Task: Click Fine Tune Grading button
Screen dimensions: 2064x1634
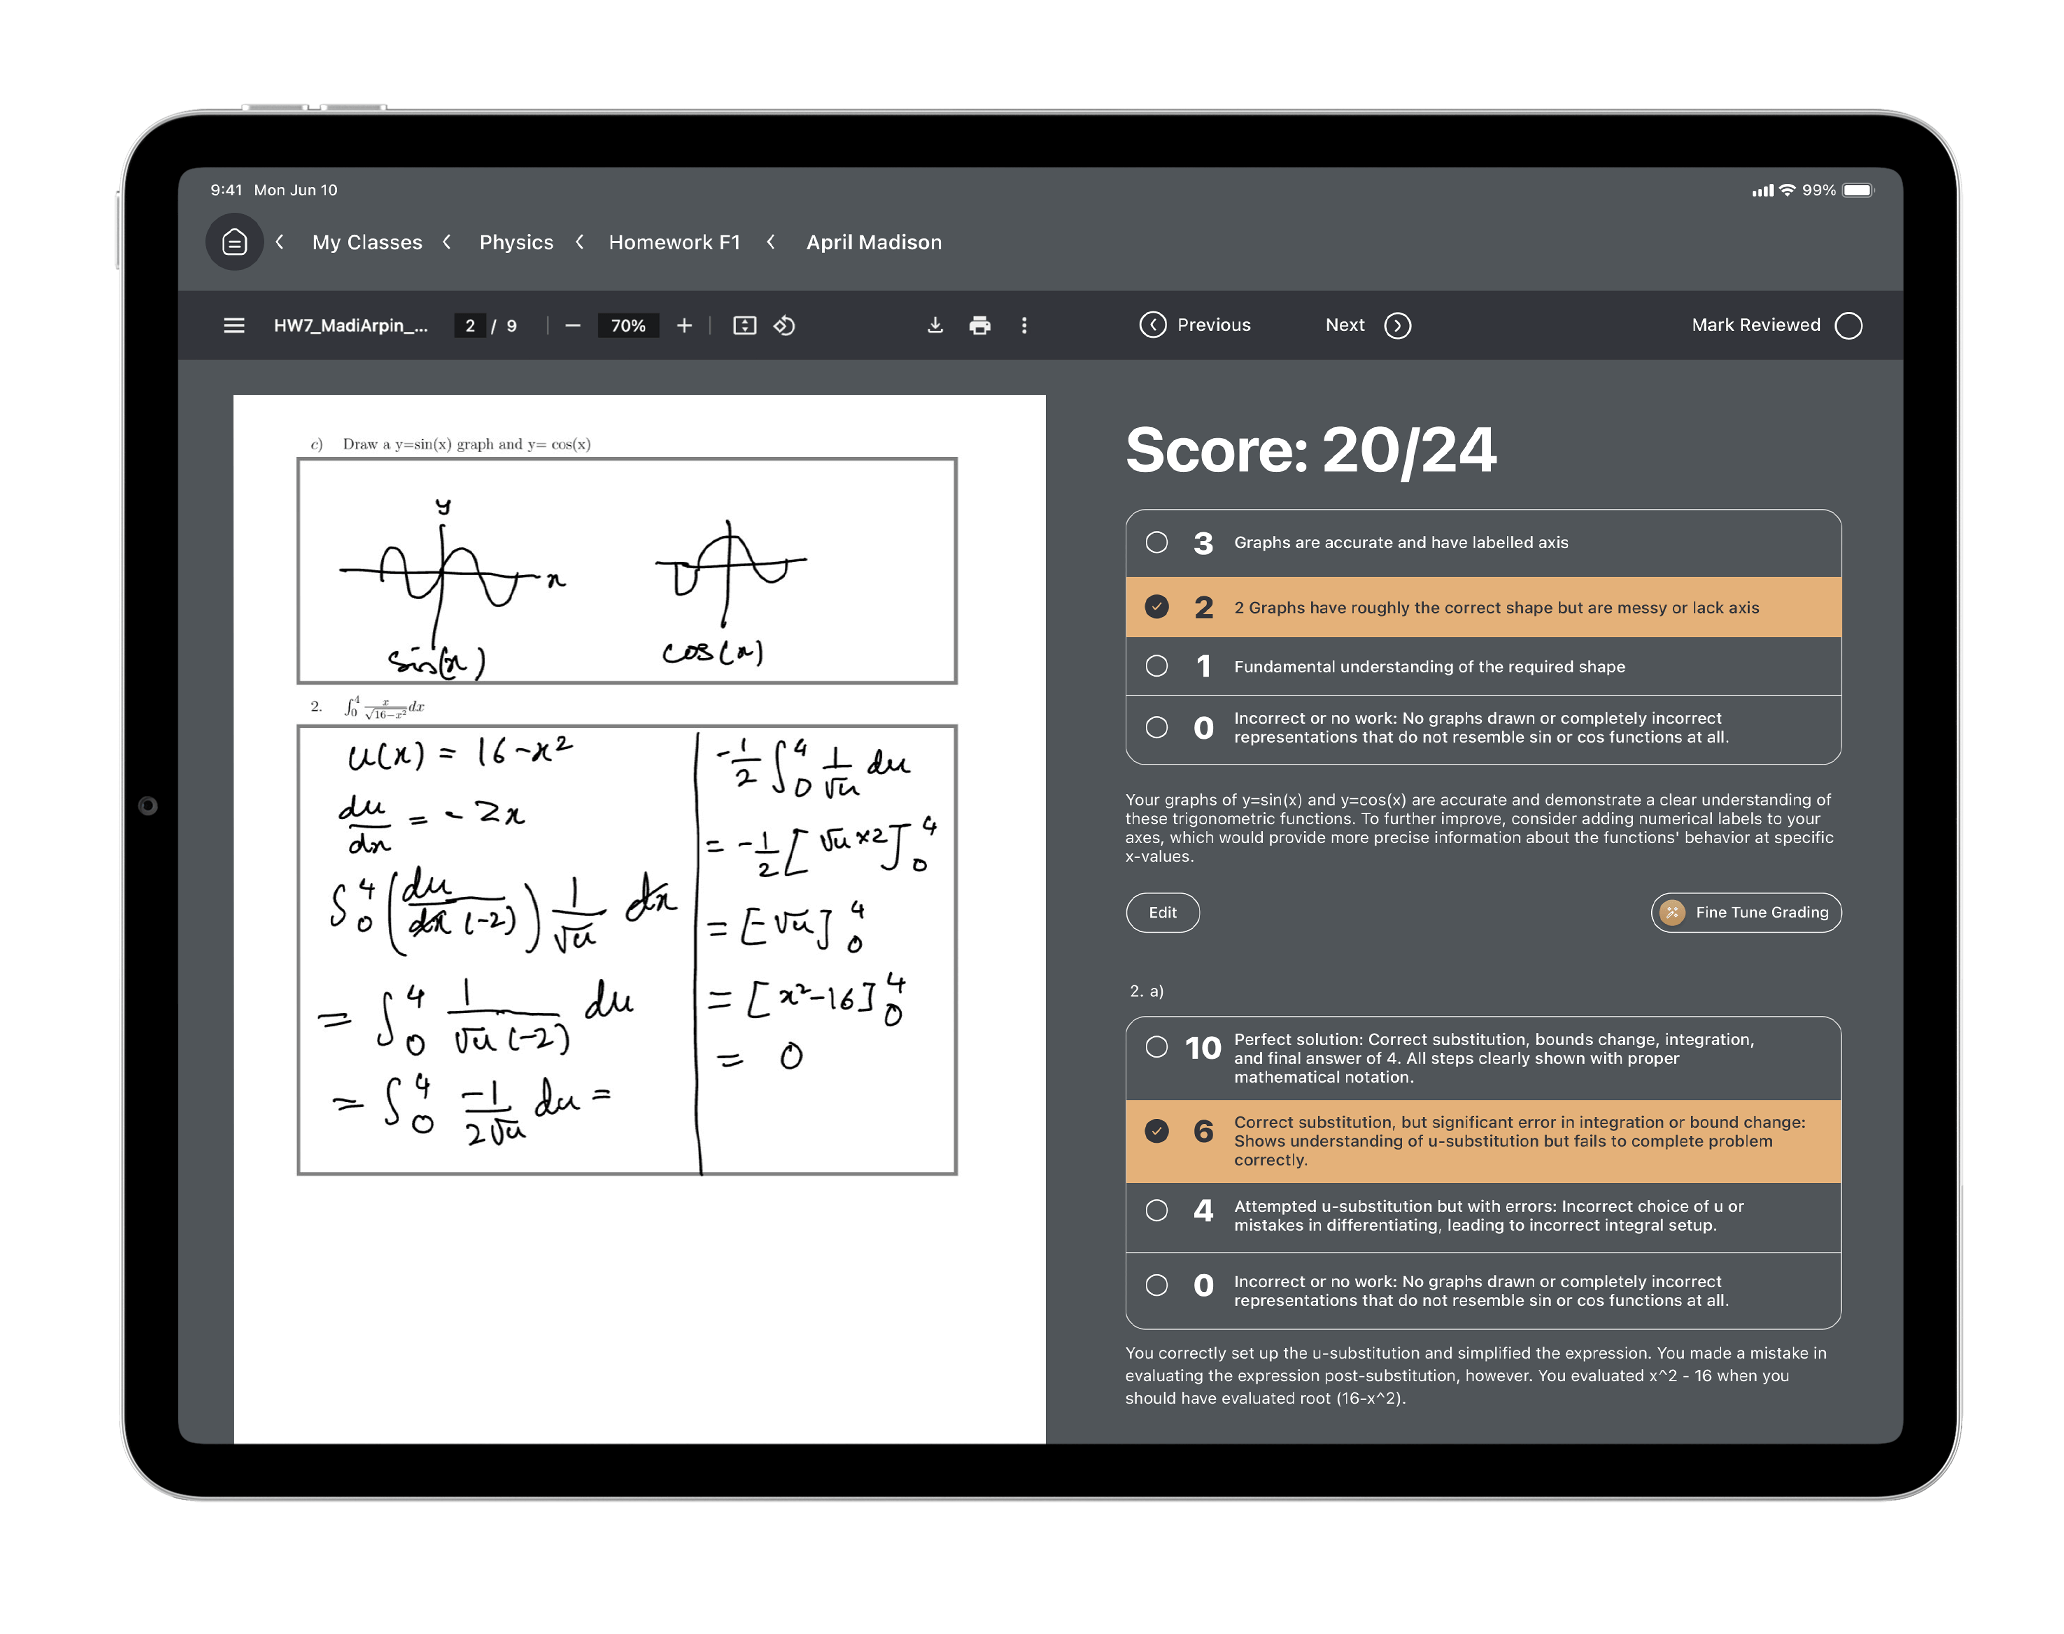Action: click(x=1746, y=912)
